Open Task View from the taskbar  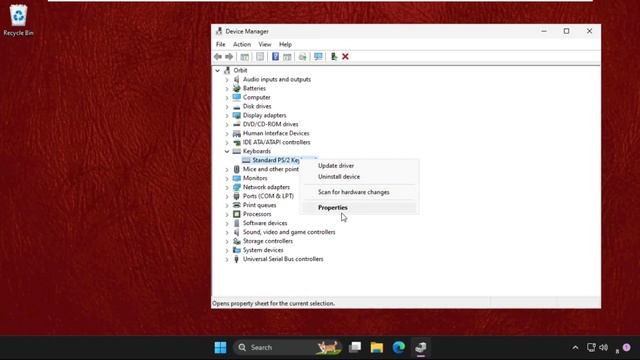pos(355,347)
